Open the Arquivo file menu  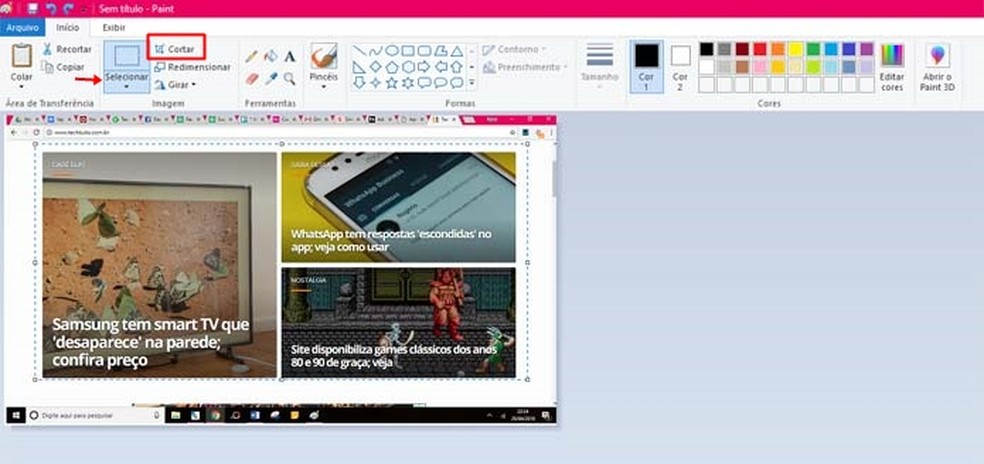coord(23,28)
